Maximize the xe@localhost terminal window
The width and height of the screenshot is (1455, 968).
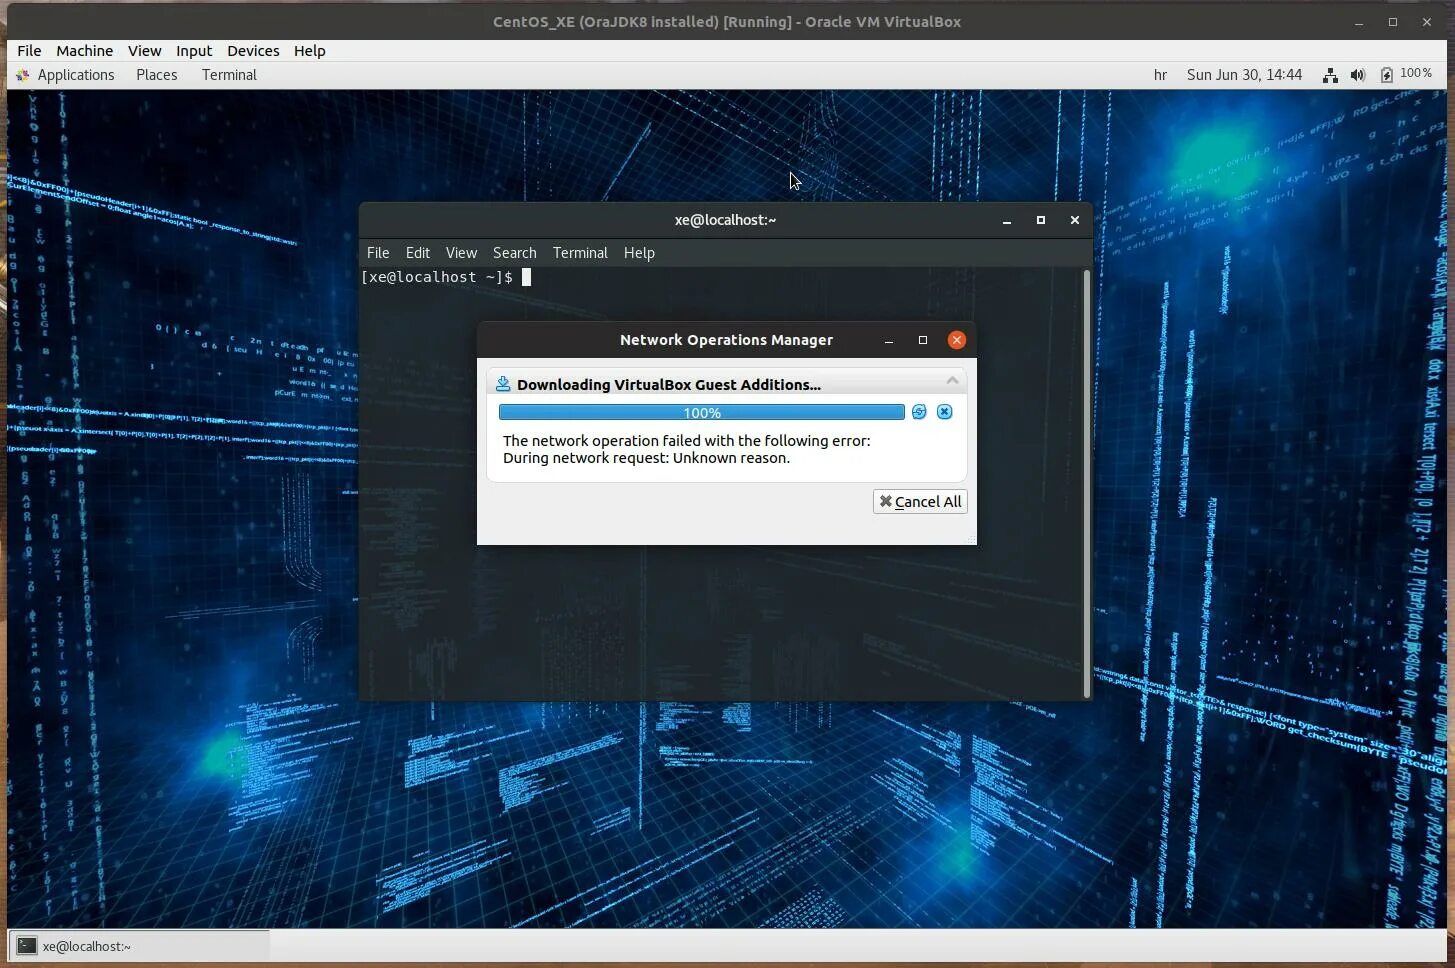click(1041, 220)
